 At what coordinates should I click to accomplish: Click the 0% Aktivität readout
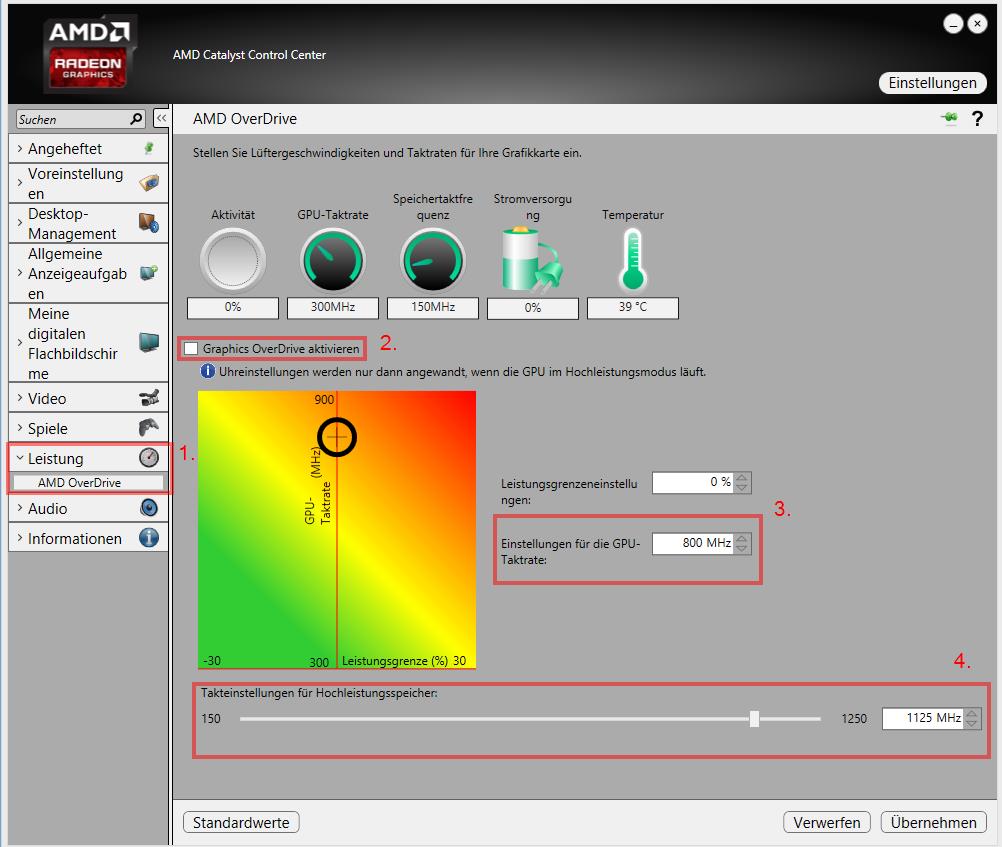[233, 307]
